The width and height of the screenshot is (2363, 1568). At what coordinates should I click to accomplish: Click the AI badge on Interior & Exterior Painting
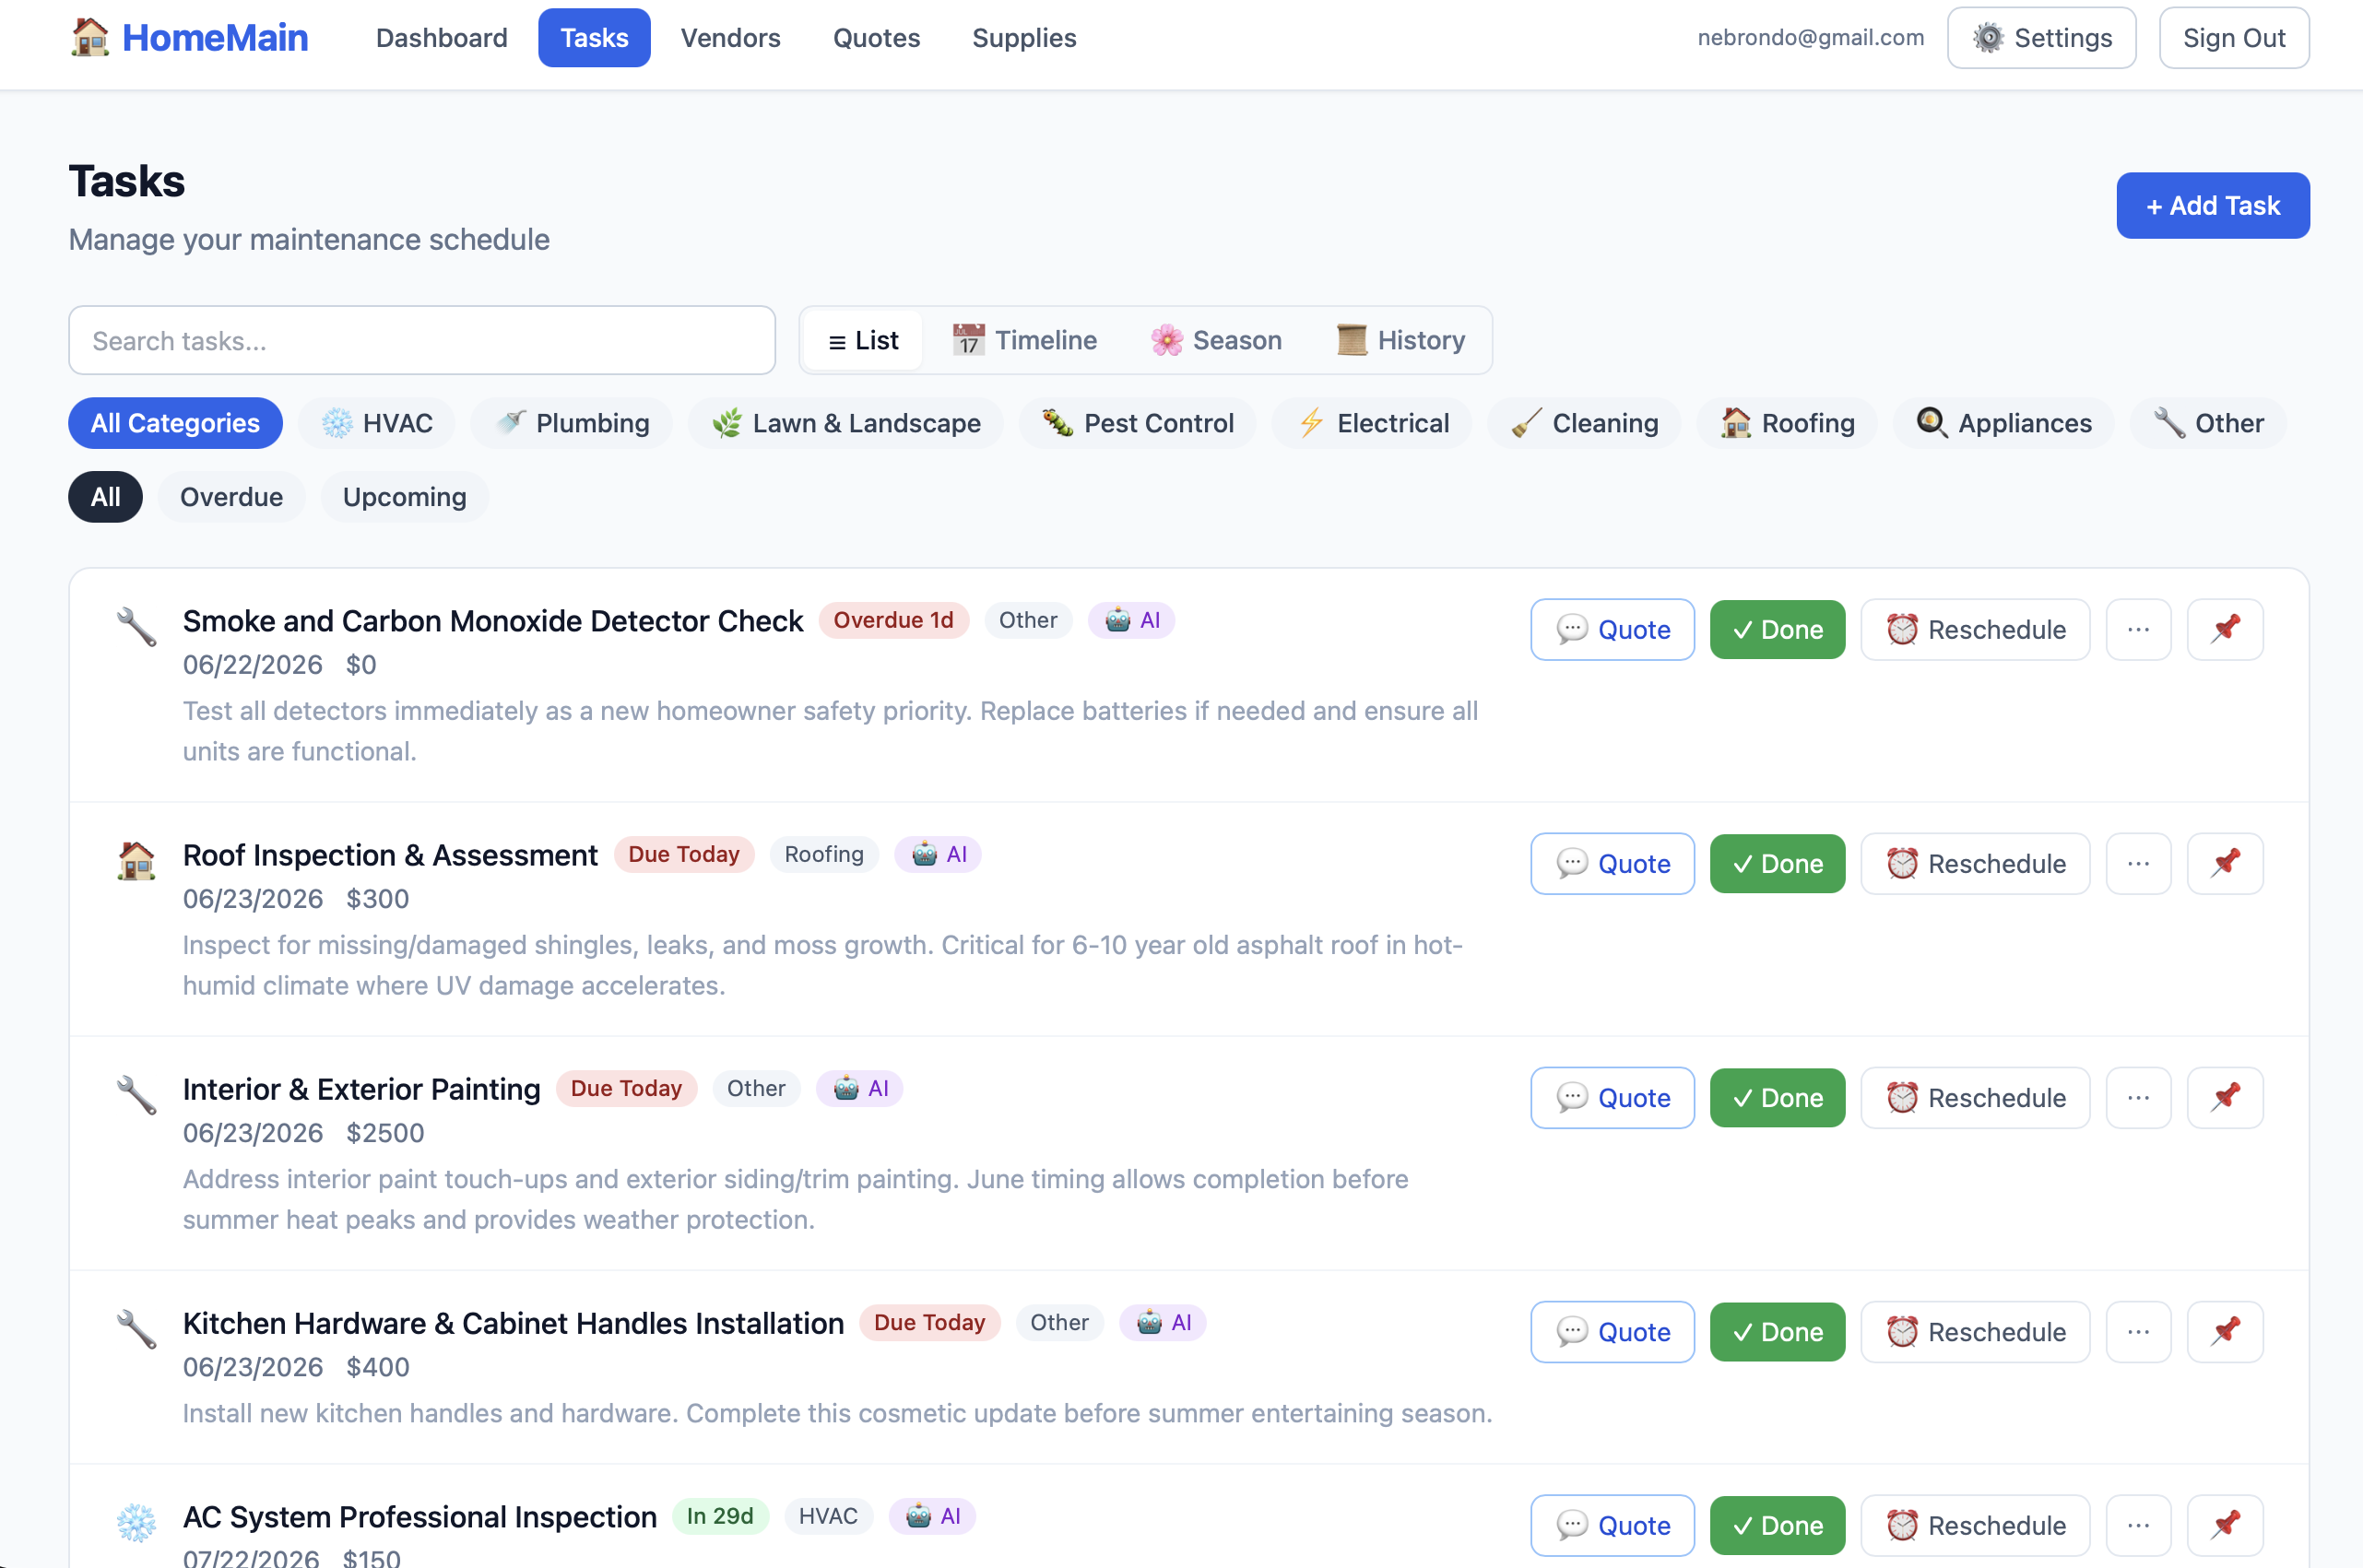[859, 1088]
